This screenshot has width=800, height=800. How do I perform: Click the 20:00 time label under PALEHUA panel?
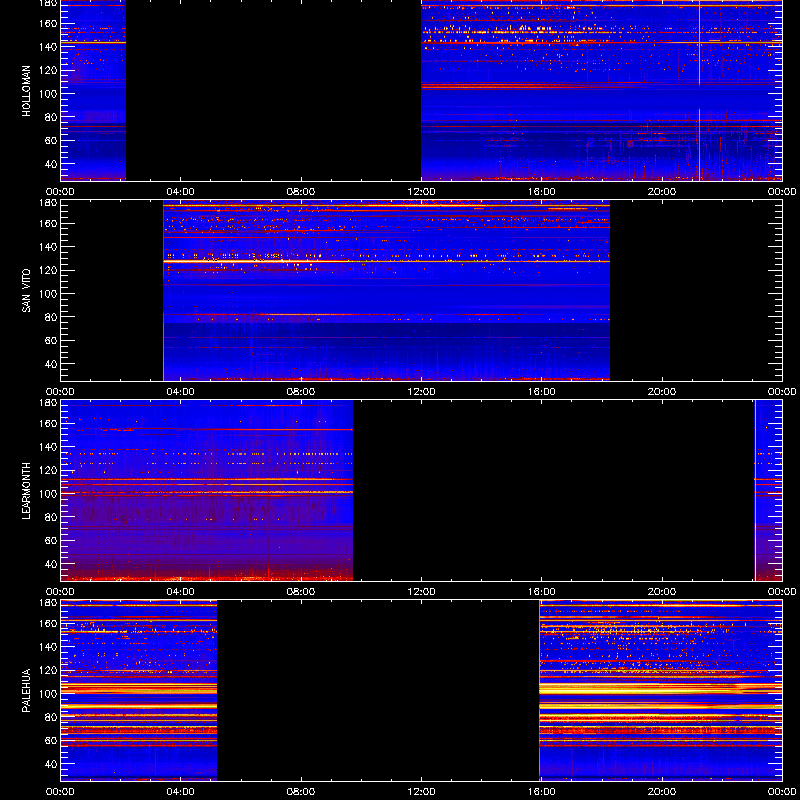(662, 792)
